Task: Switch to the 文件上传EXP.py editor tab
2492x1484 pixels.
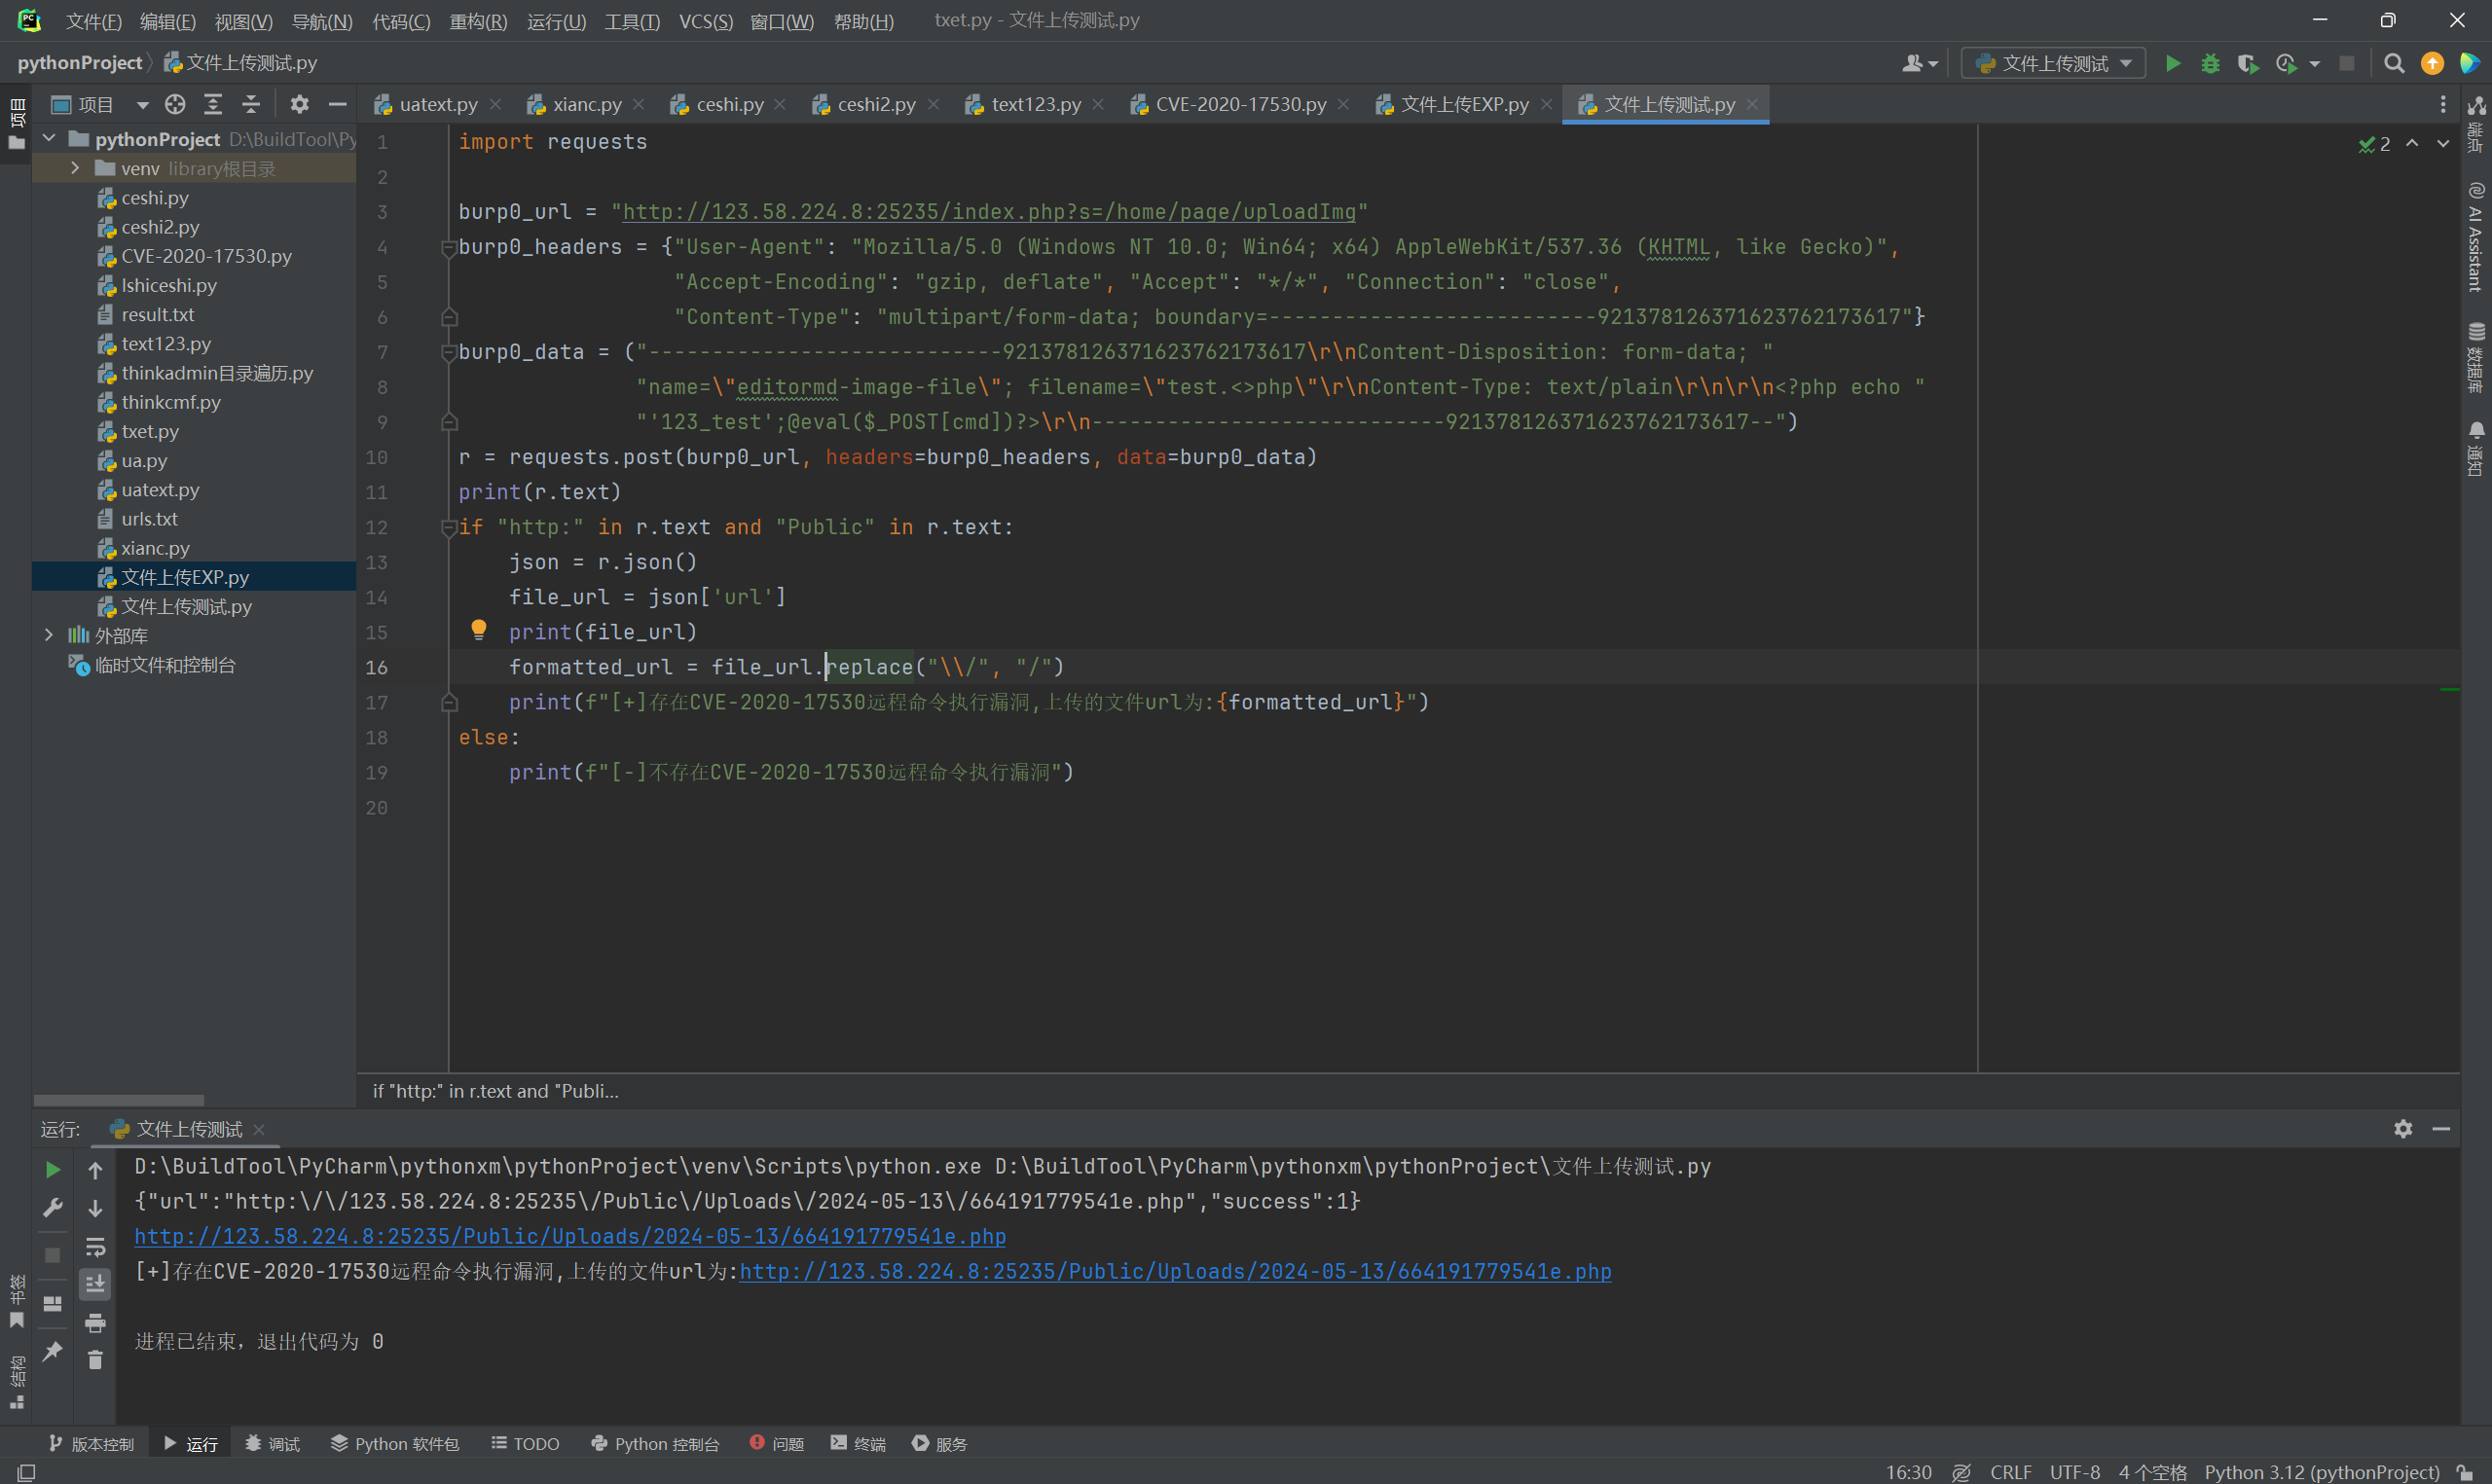Action: (1464, 104)
